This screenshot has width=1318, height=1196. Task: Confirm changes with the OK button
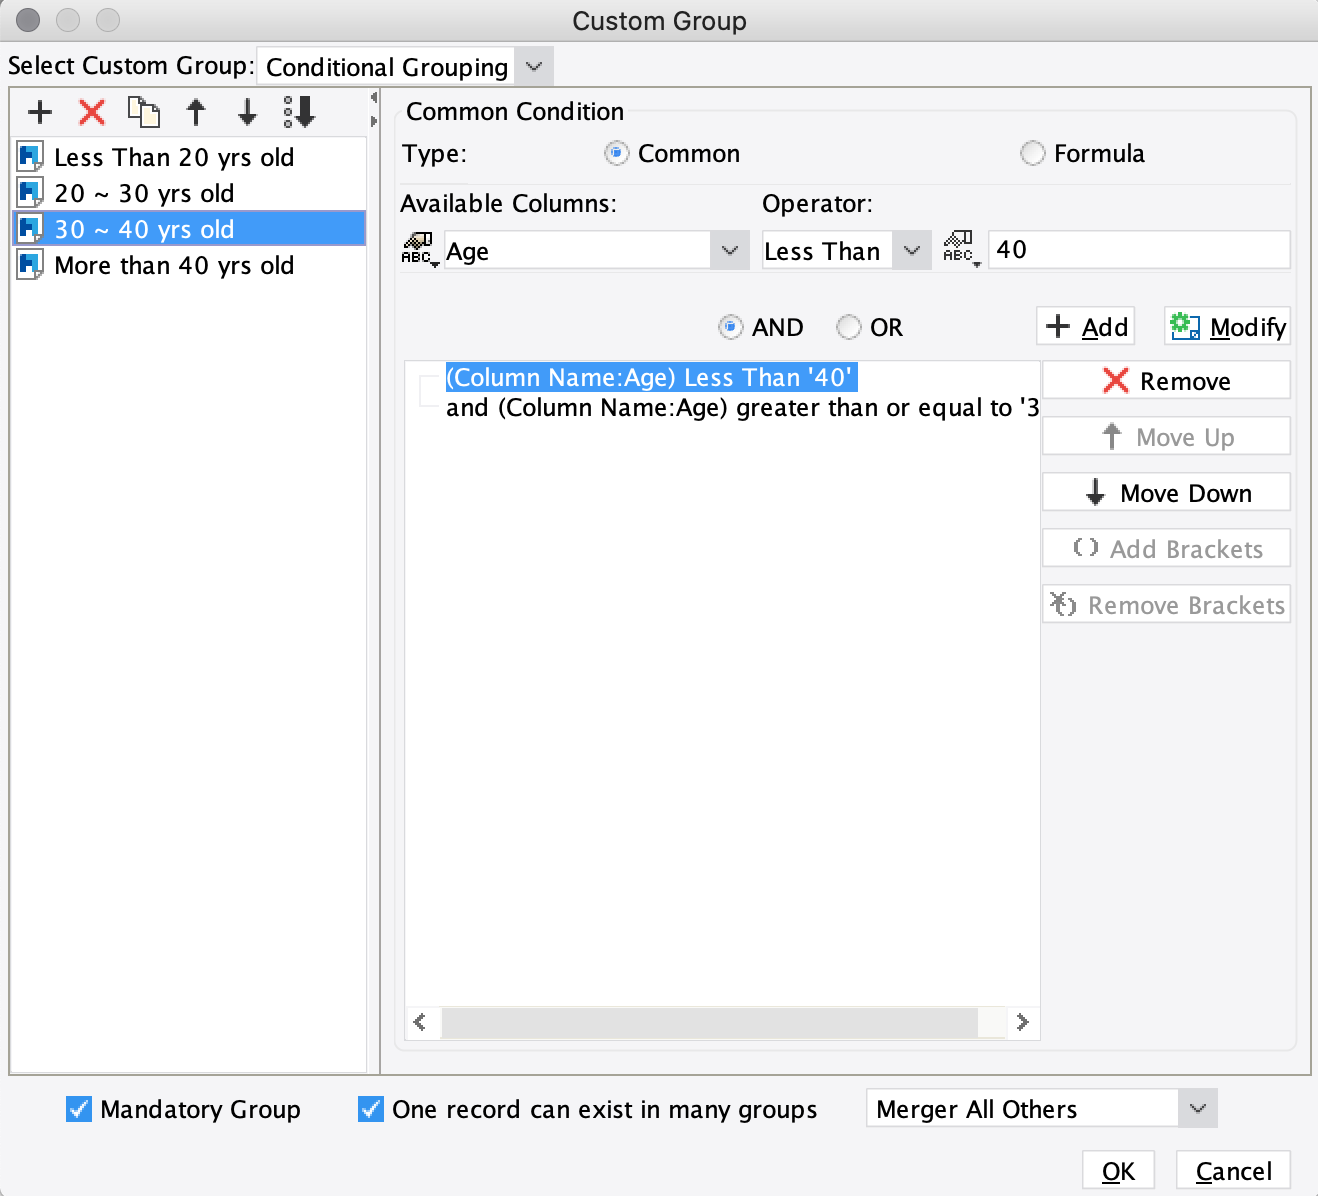pyautogui.click(x=1118, y=1170)
